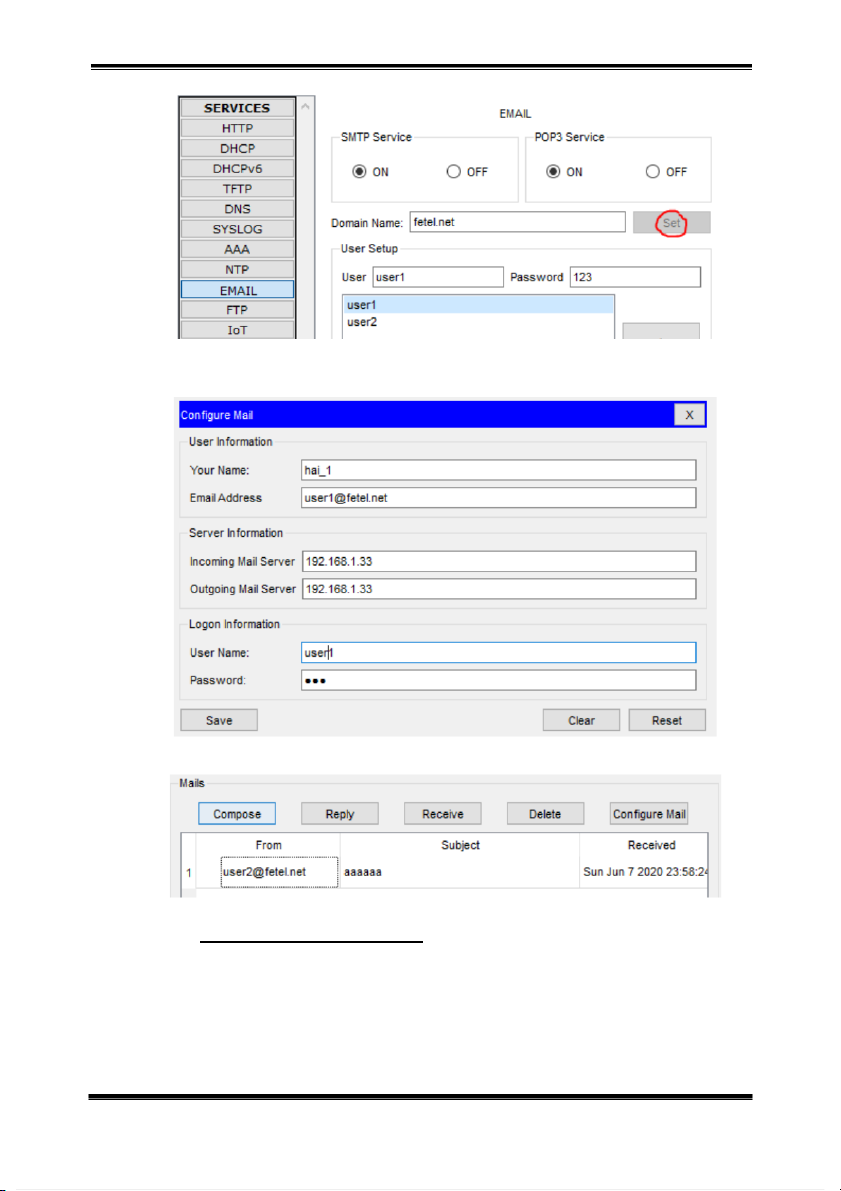Select FTP in the services list

coord(237,310)
